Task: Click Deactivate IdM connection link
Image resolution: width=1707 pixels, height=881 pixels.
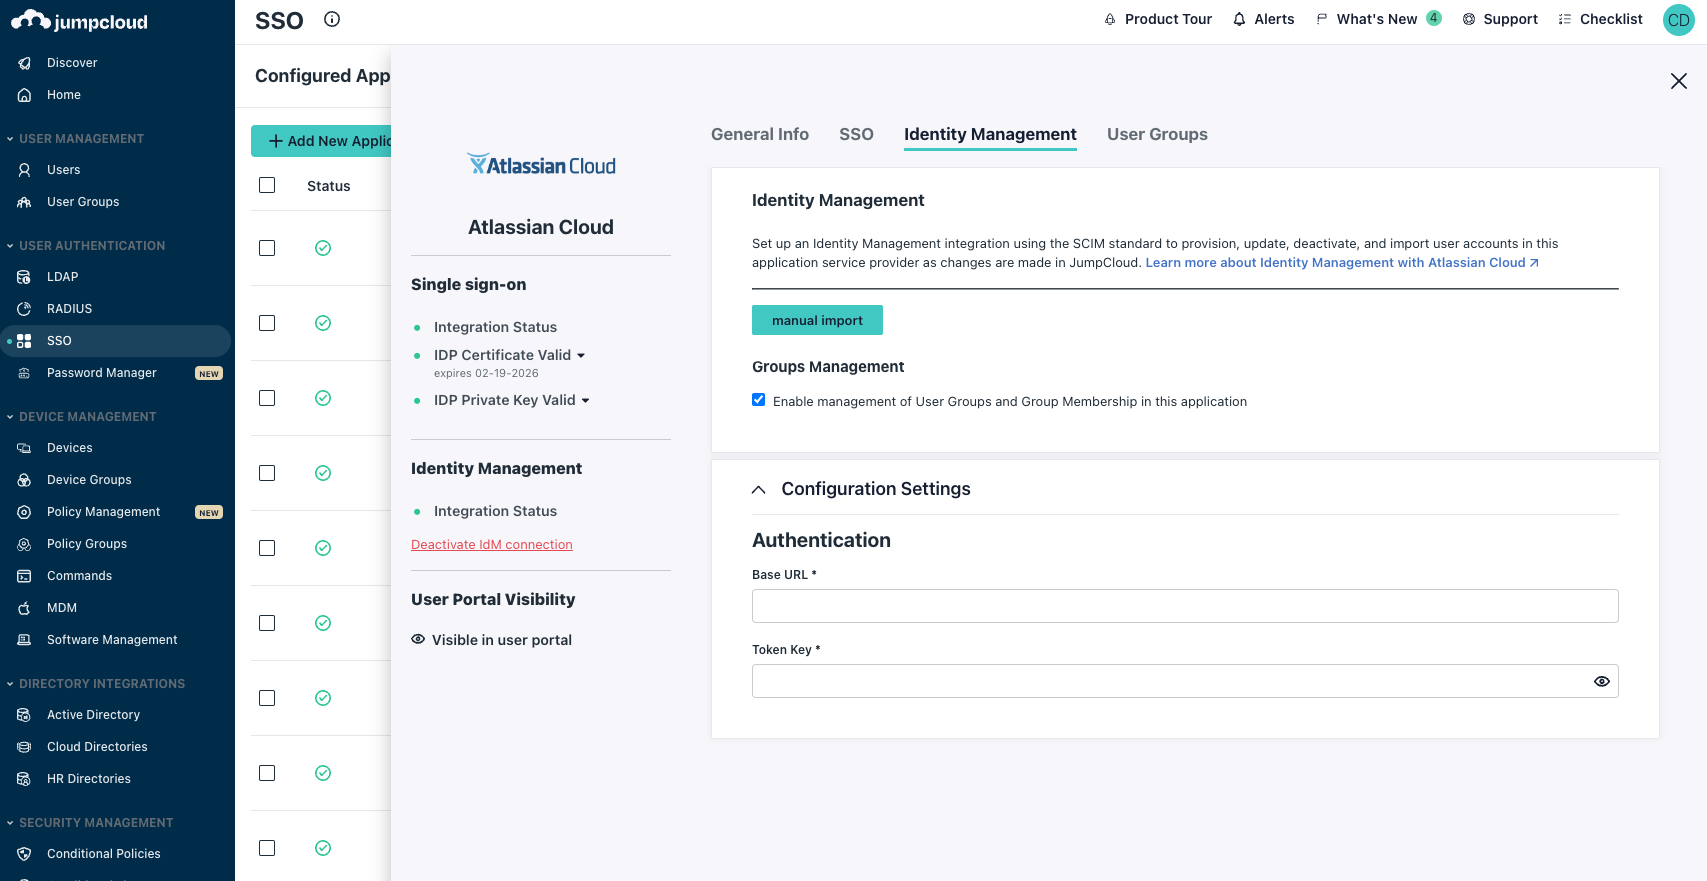Action: pos(492,545)
